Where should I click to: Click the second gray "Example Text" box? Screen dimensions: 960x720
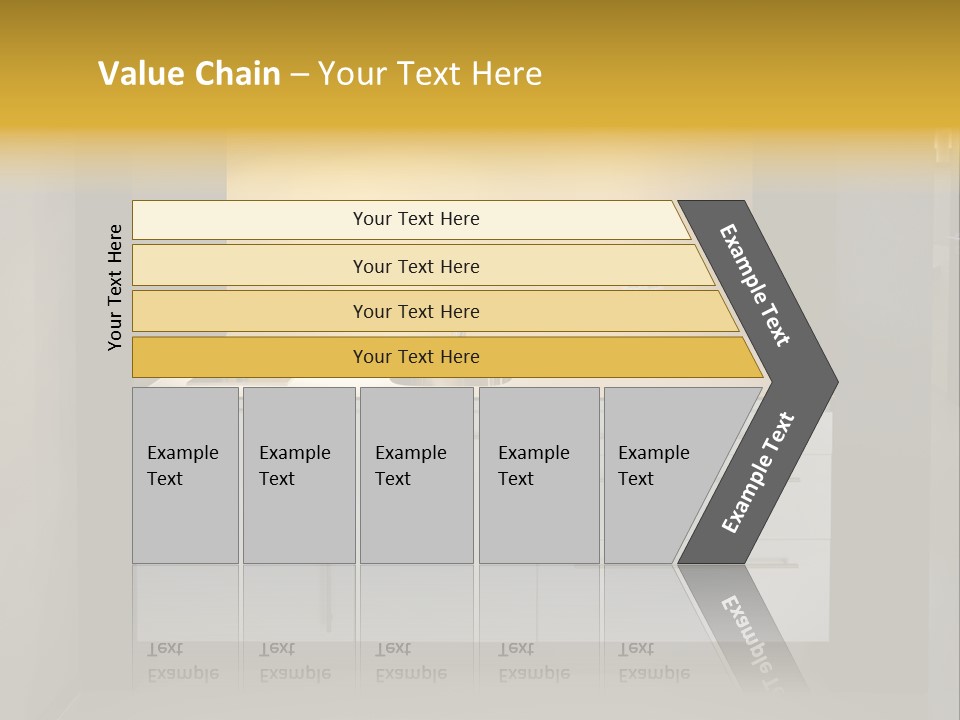(x=298, y=475)
